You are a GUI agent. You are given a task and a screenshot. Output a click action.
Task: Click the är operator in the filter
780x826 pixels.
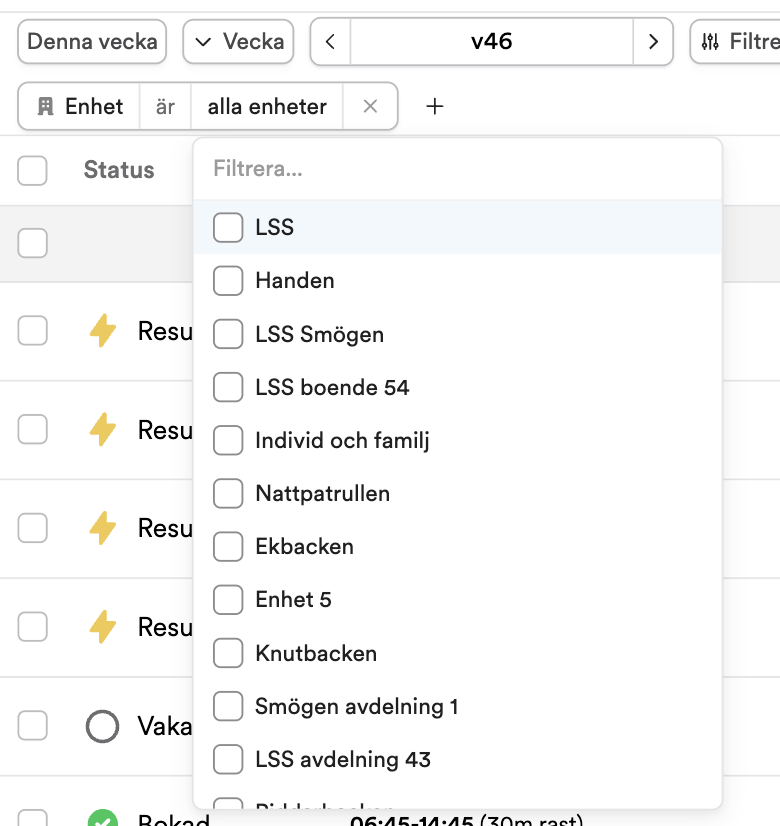[x=165, y=106]
